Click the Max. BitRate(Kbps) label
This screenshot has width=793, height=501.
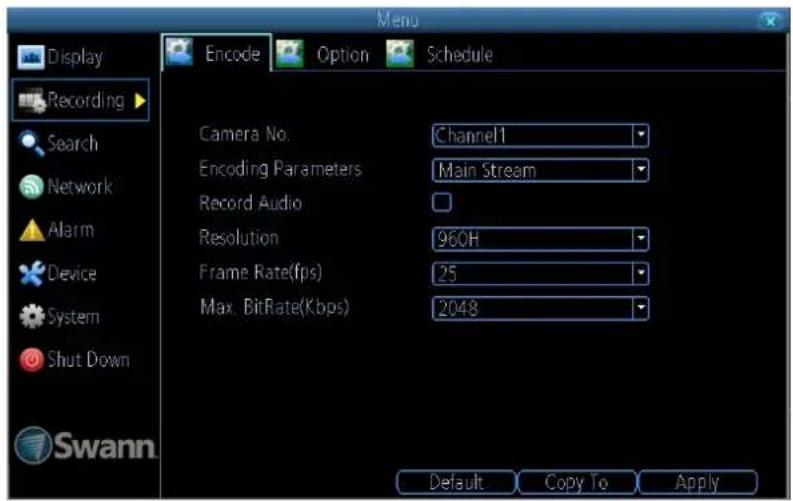[275, 307]
